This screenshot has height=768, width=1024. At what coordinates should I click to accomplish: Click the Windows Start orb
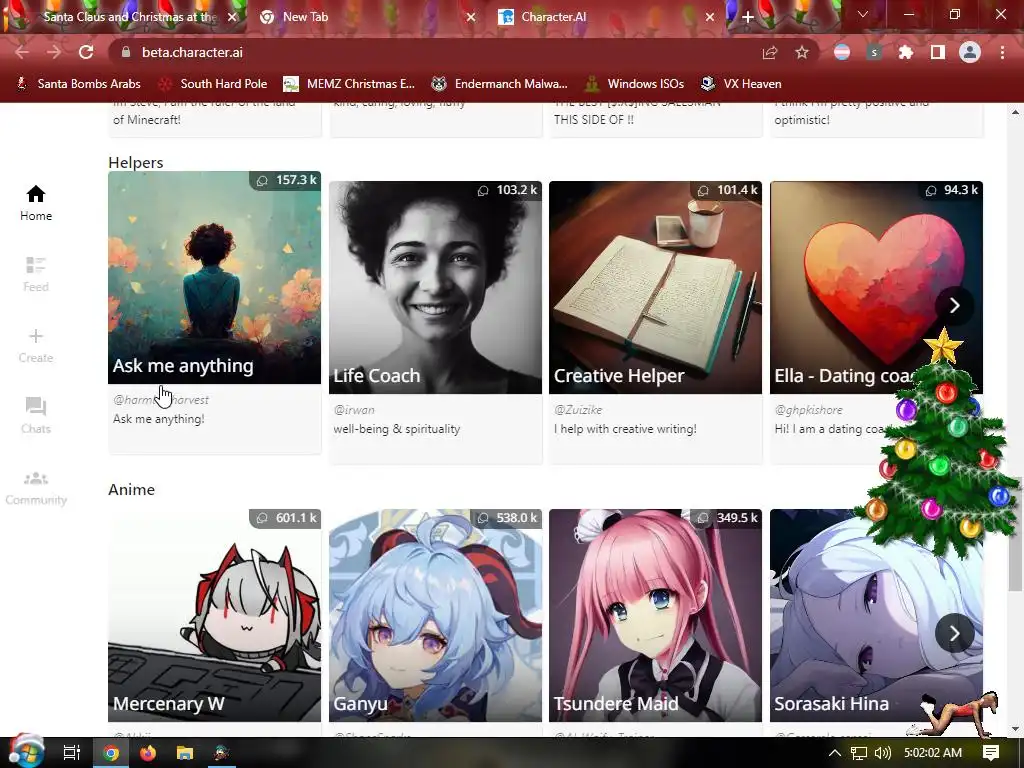[x=26, y=752]
